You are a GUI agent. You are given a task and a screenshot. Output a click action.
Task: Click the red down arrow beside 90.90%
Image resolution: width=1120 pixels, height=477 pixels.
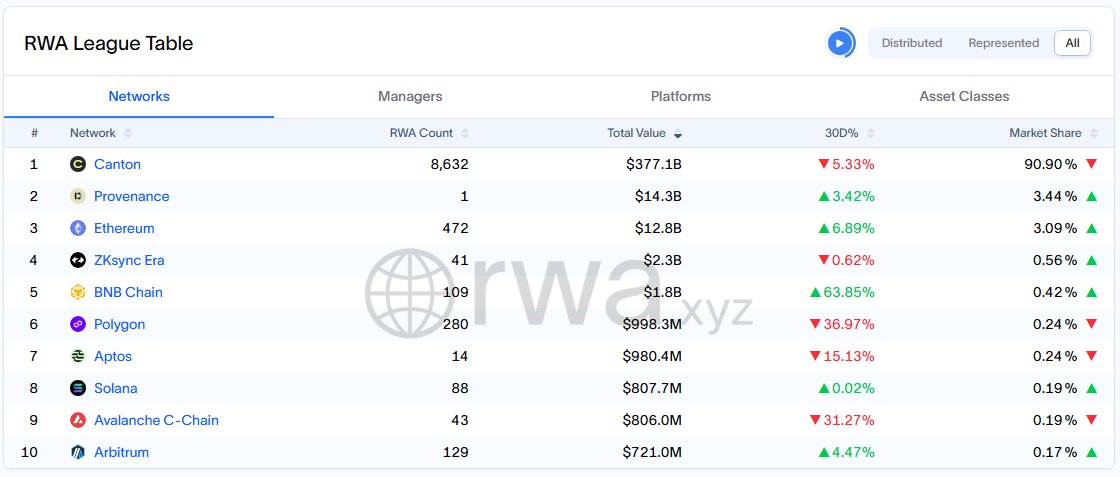click(x=1091, y=164)
